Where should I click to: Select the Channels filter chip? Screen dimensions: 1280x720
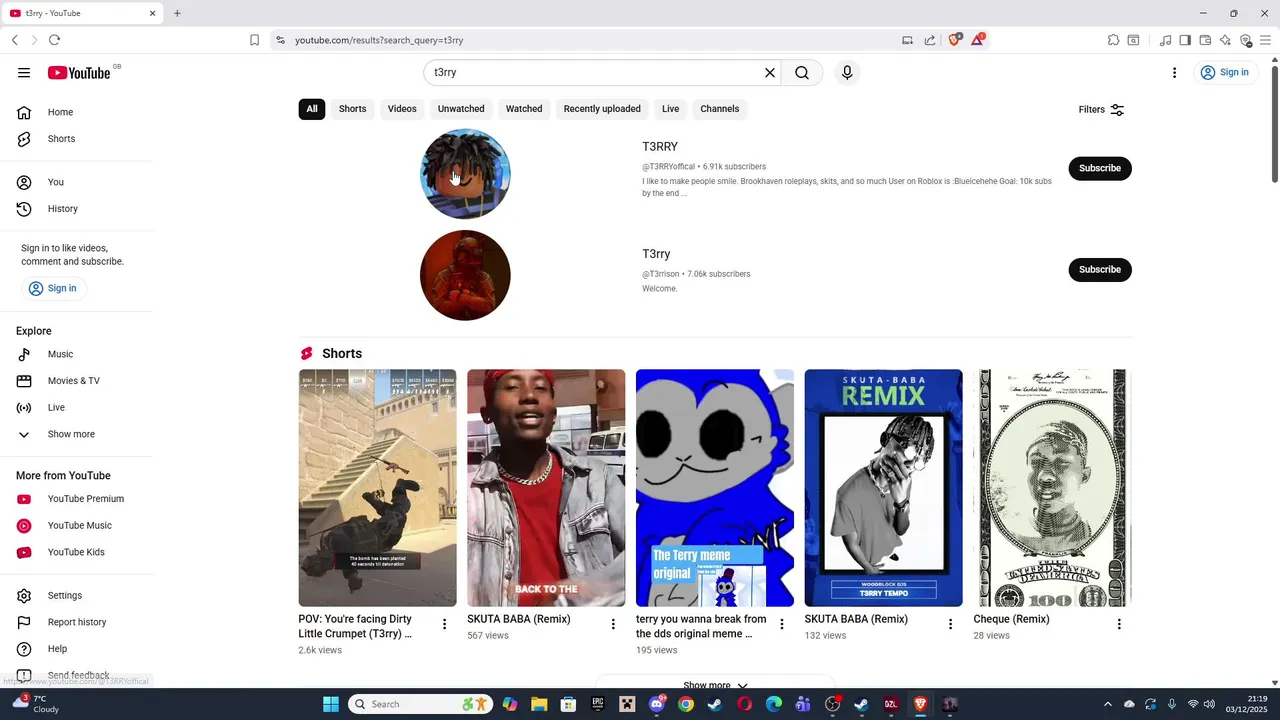pos(720,109)
